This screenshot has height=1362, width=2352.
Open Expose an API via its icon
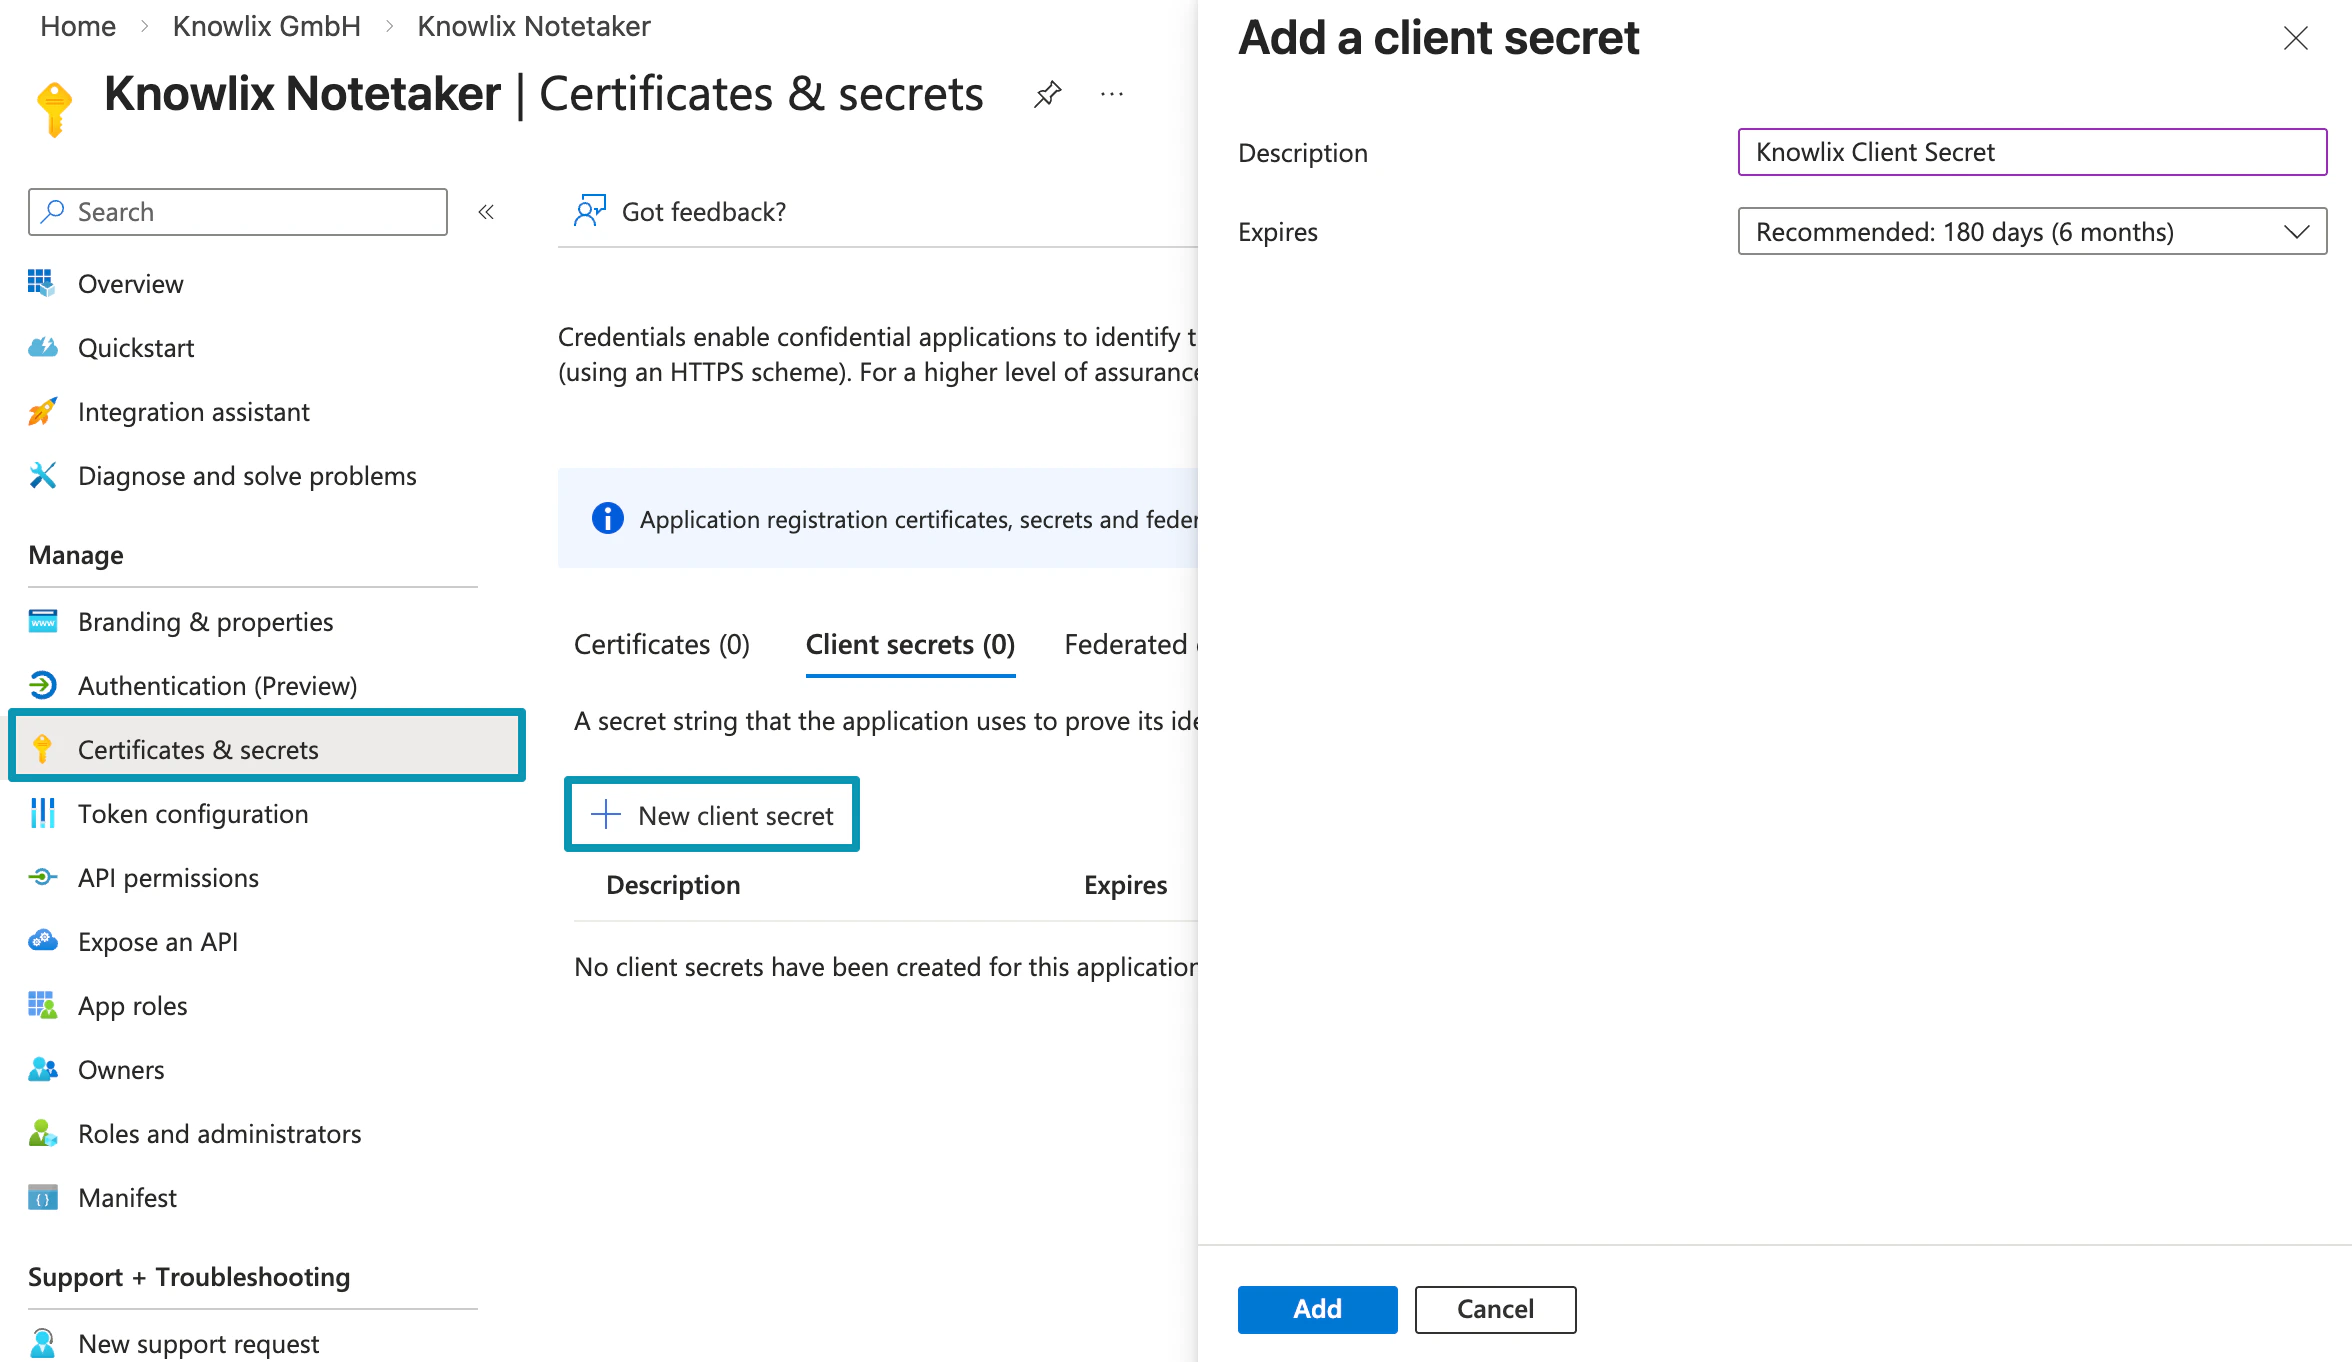point(42,941)
